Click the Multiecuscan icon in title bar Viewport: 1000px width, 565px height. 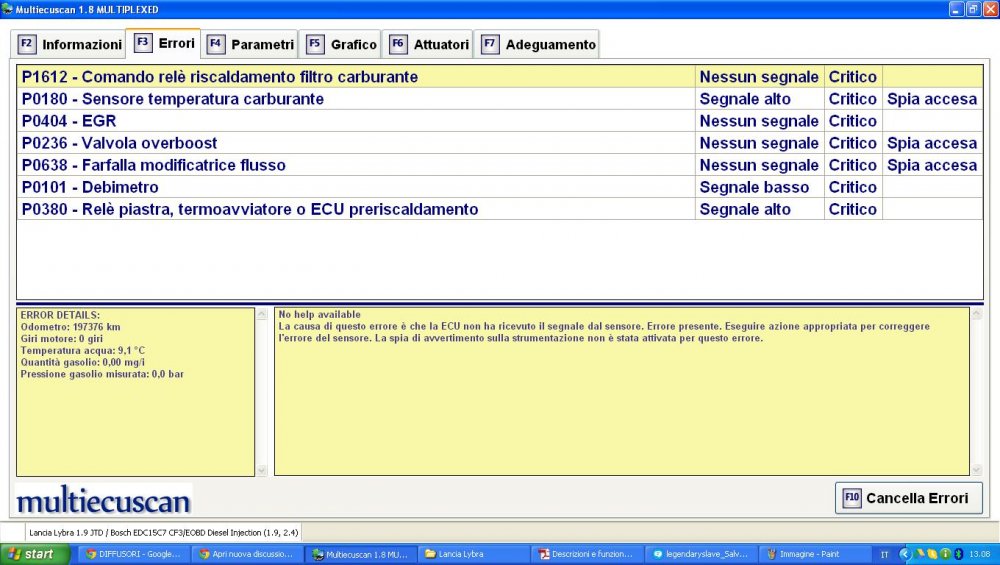tap(8, 8)
